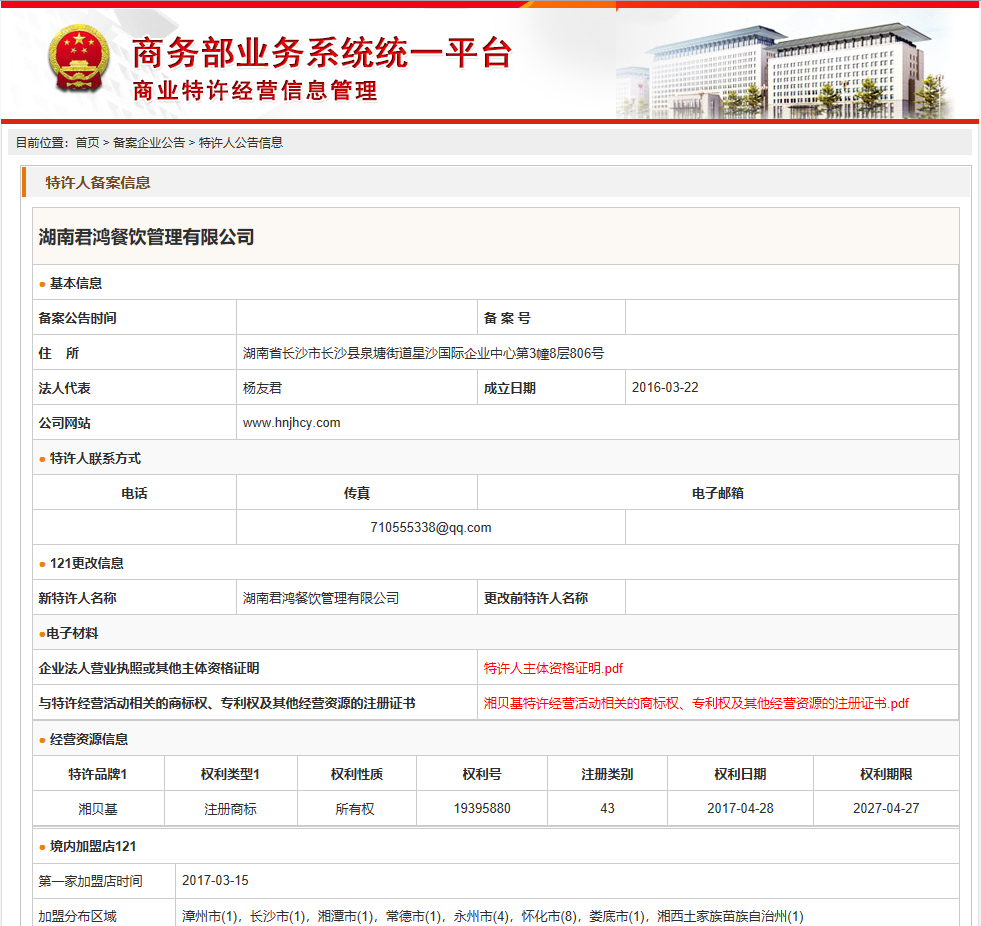Select the rights number 19395880
This screenshot has height=926, width=981.
(x=482, y=808)
